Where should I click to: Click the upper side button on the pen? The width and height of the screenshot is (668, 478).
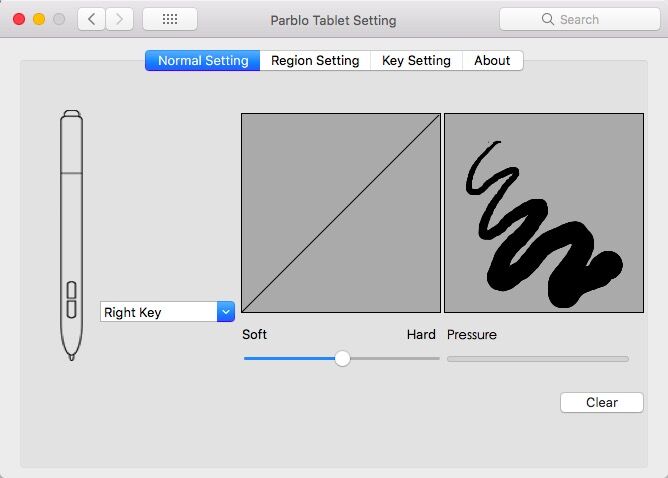(72, 290)
